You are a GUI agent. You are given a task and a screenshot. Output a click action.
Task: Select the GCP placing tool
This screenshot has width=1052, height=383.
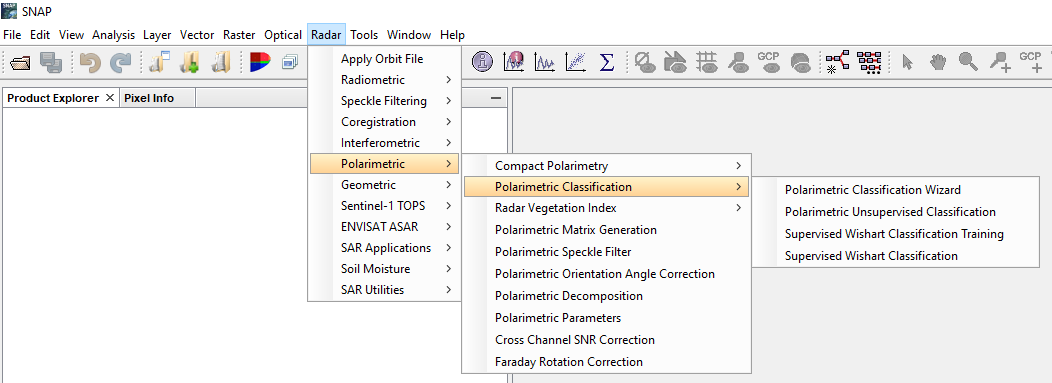[1031, 62]
